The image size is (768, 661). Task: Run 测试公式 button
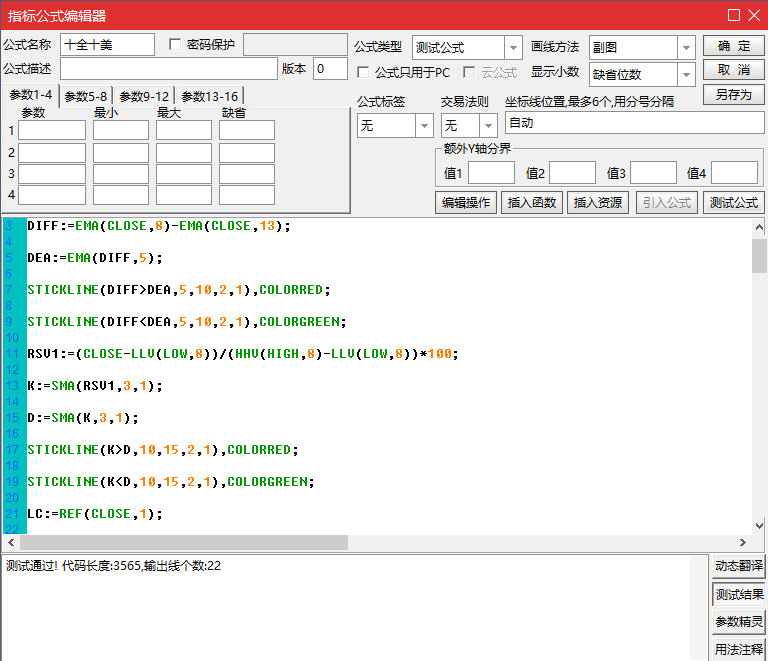click(732, 202)
